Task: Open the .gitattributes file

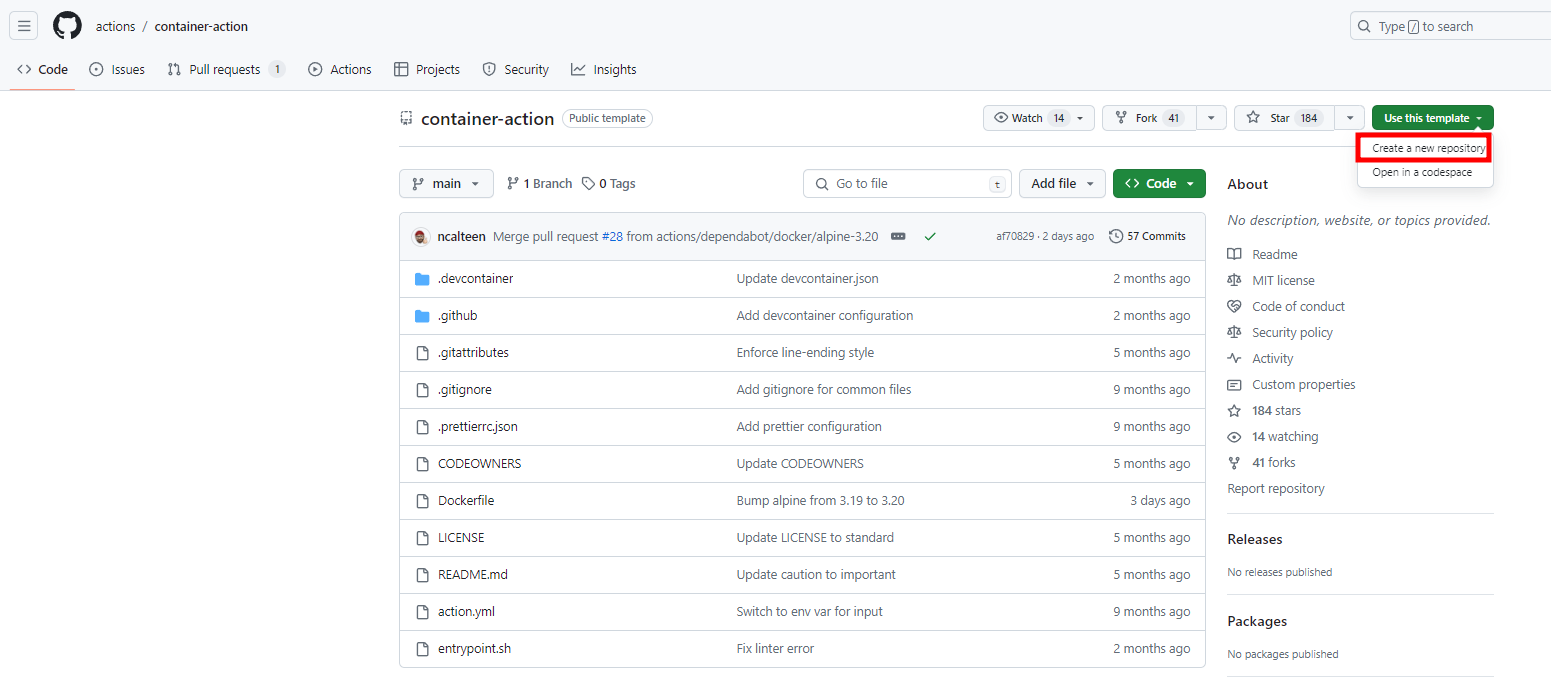Action: click(473, 353)
